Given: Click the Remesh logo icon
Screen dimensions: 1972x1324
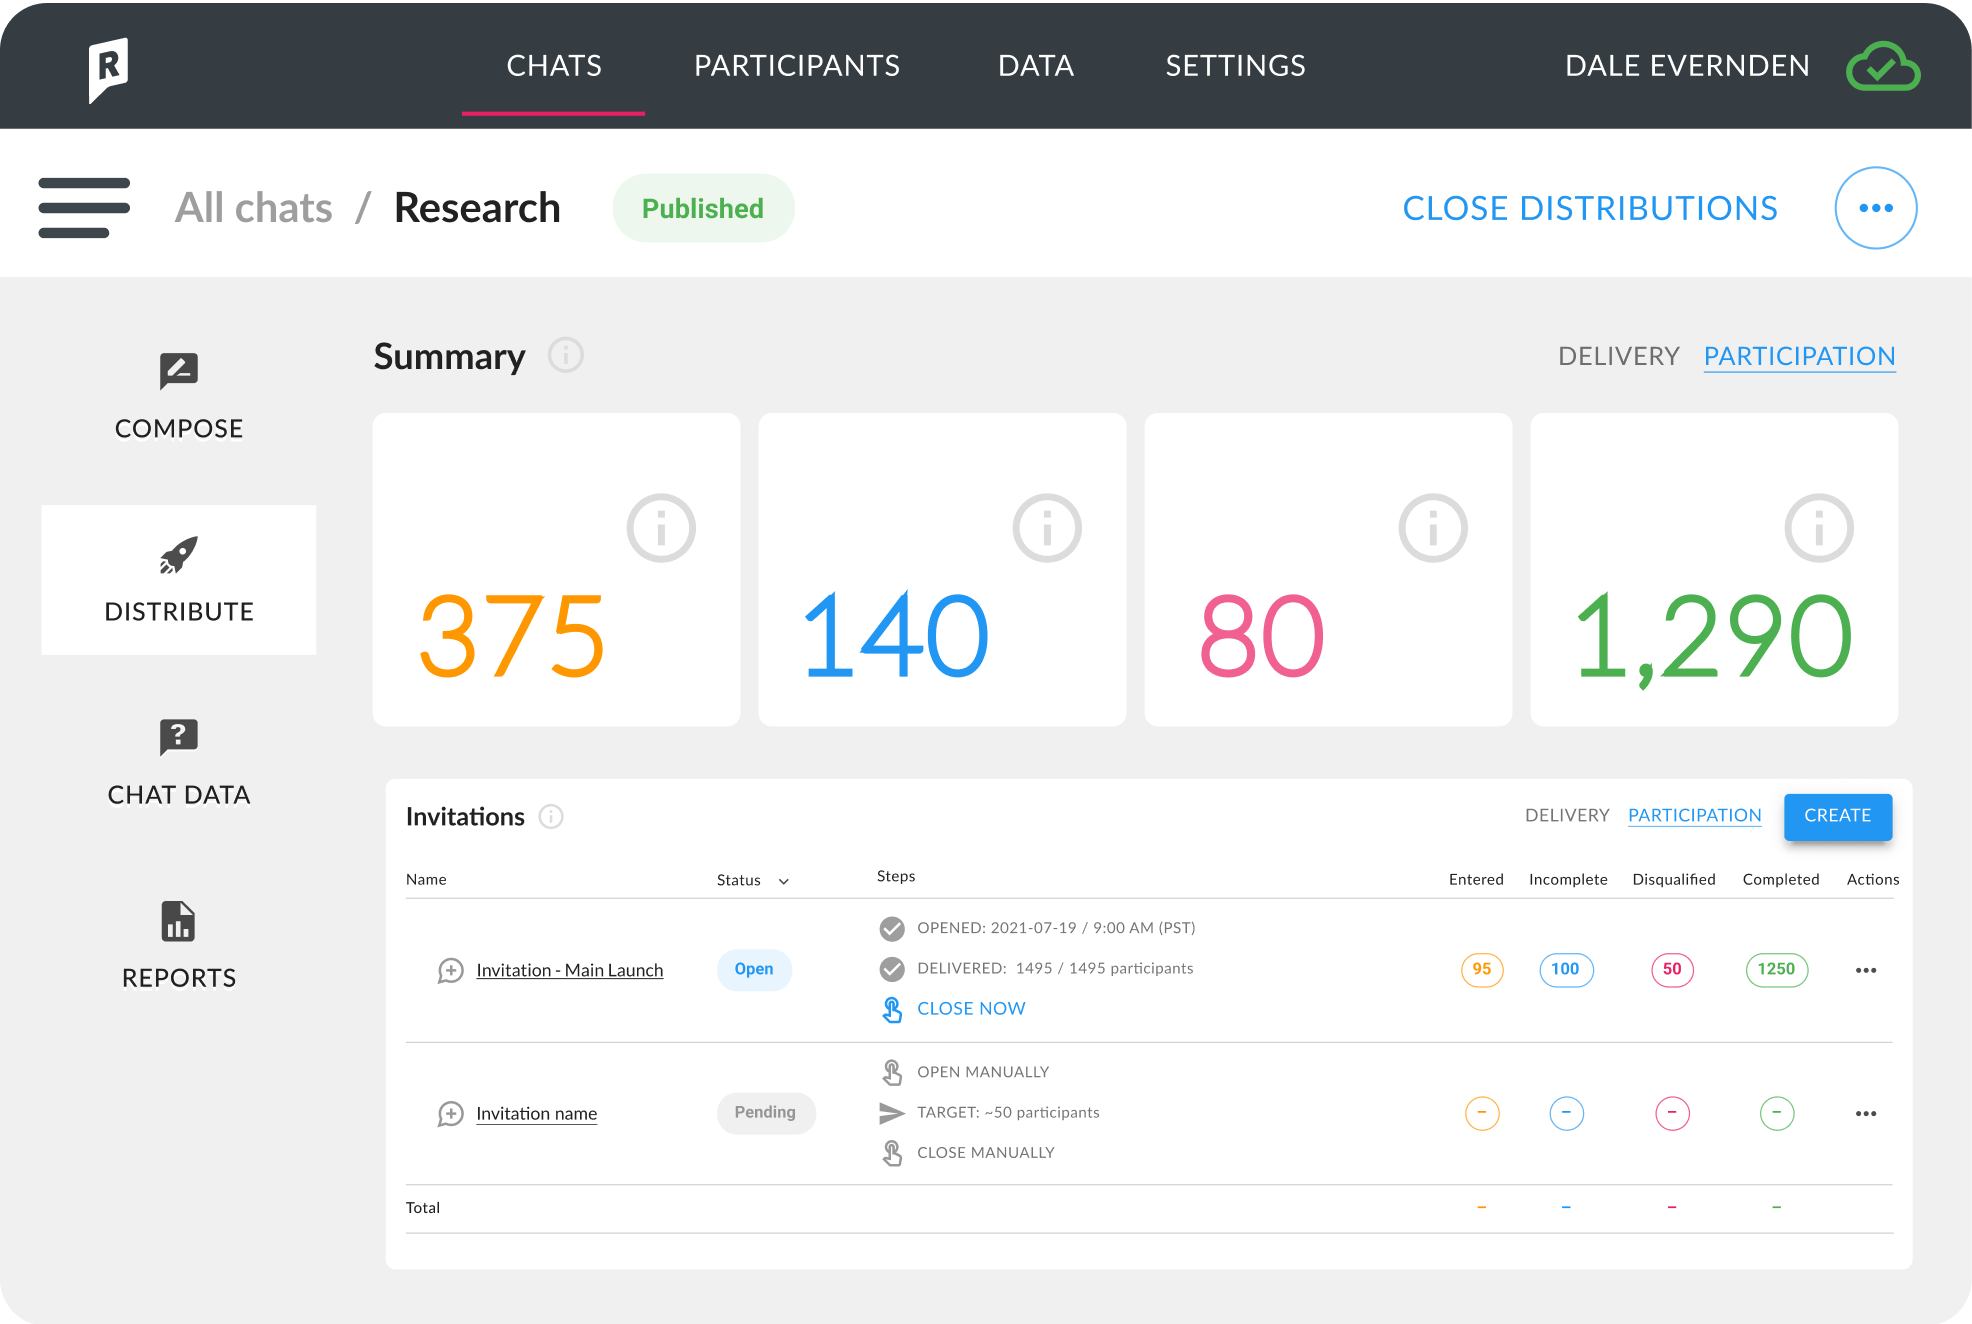Looking at the screenshot, I should click(x=108, y=69).
